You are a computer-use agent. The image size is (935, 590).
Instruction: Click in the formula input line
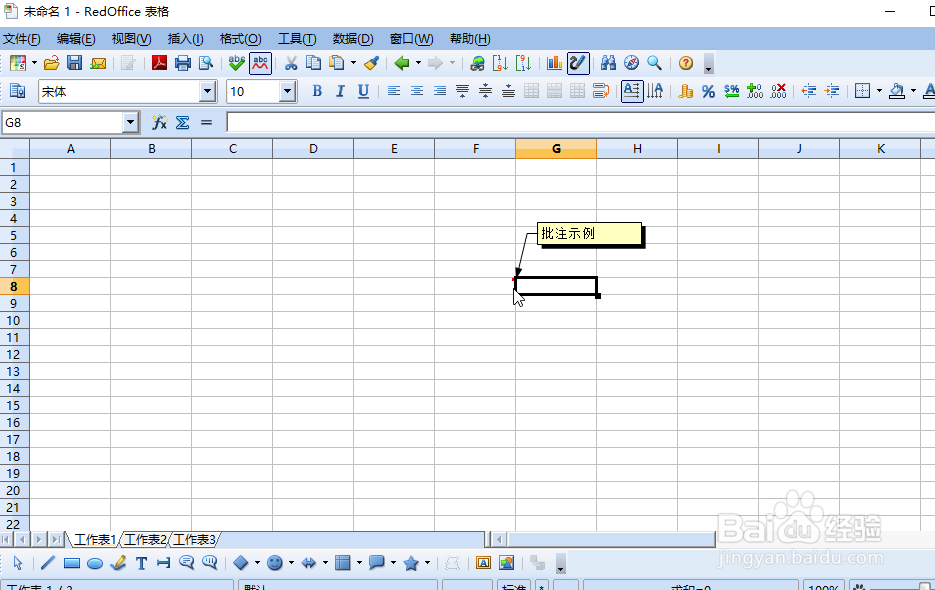click(x=580, y=122)
